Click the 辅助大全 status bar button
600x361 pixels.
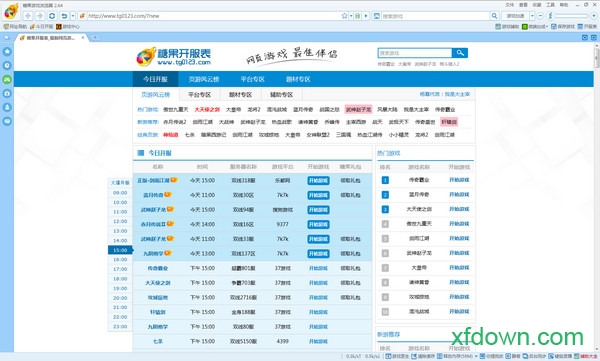(585, 356)
